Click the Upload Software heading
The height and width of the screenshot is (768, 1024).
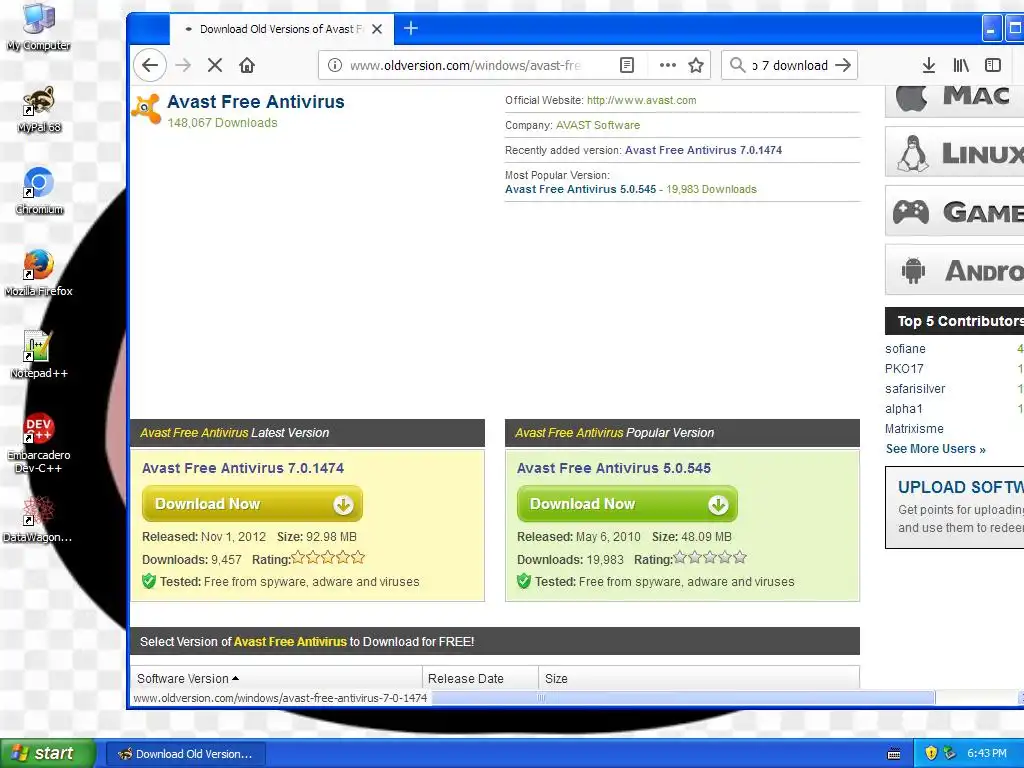pos(961,487)
